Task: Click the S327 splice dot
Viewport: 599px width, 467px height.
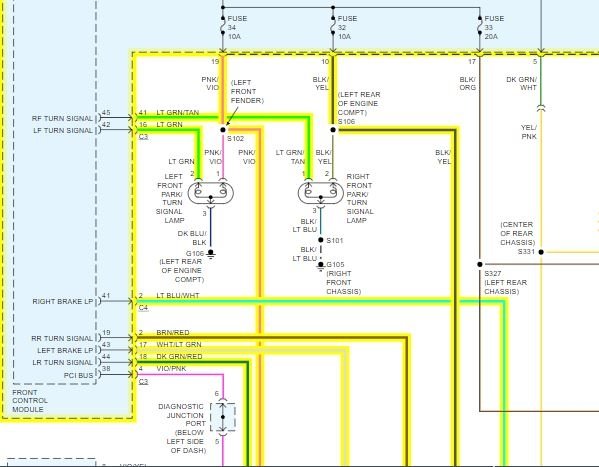Action: 480,264
